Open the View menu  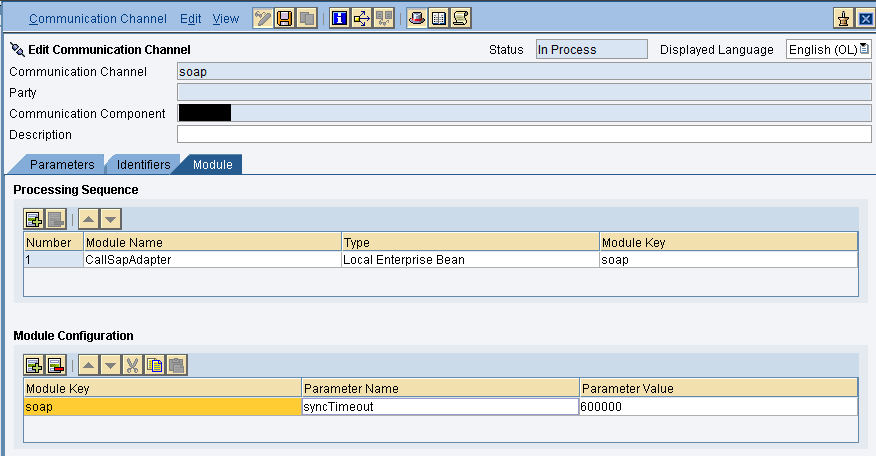point(225,19)
